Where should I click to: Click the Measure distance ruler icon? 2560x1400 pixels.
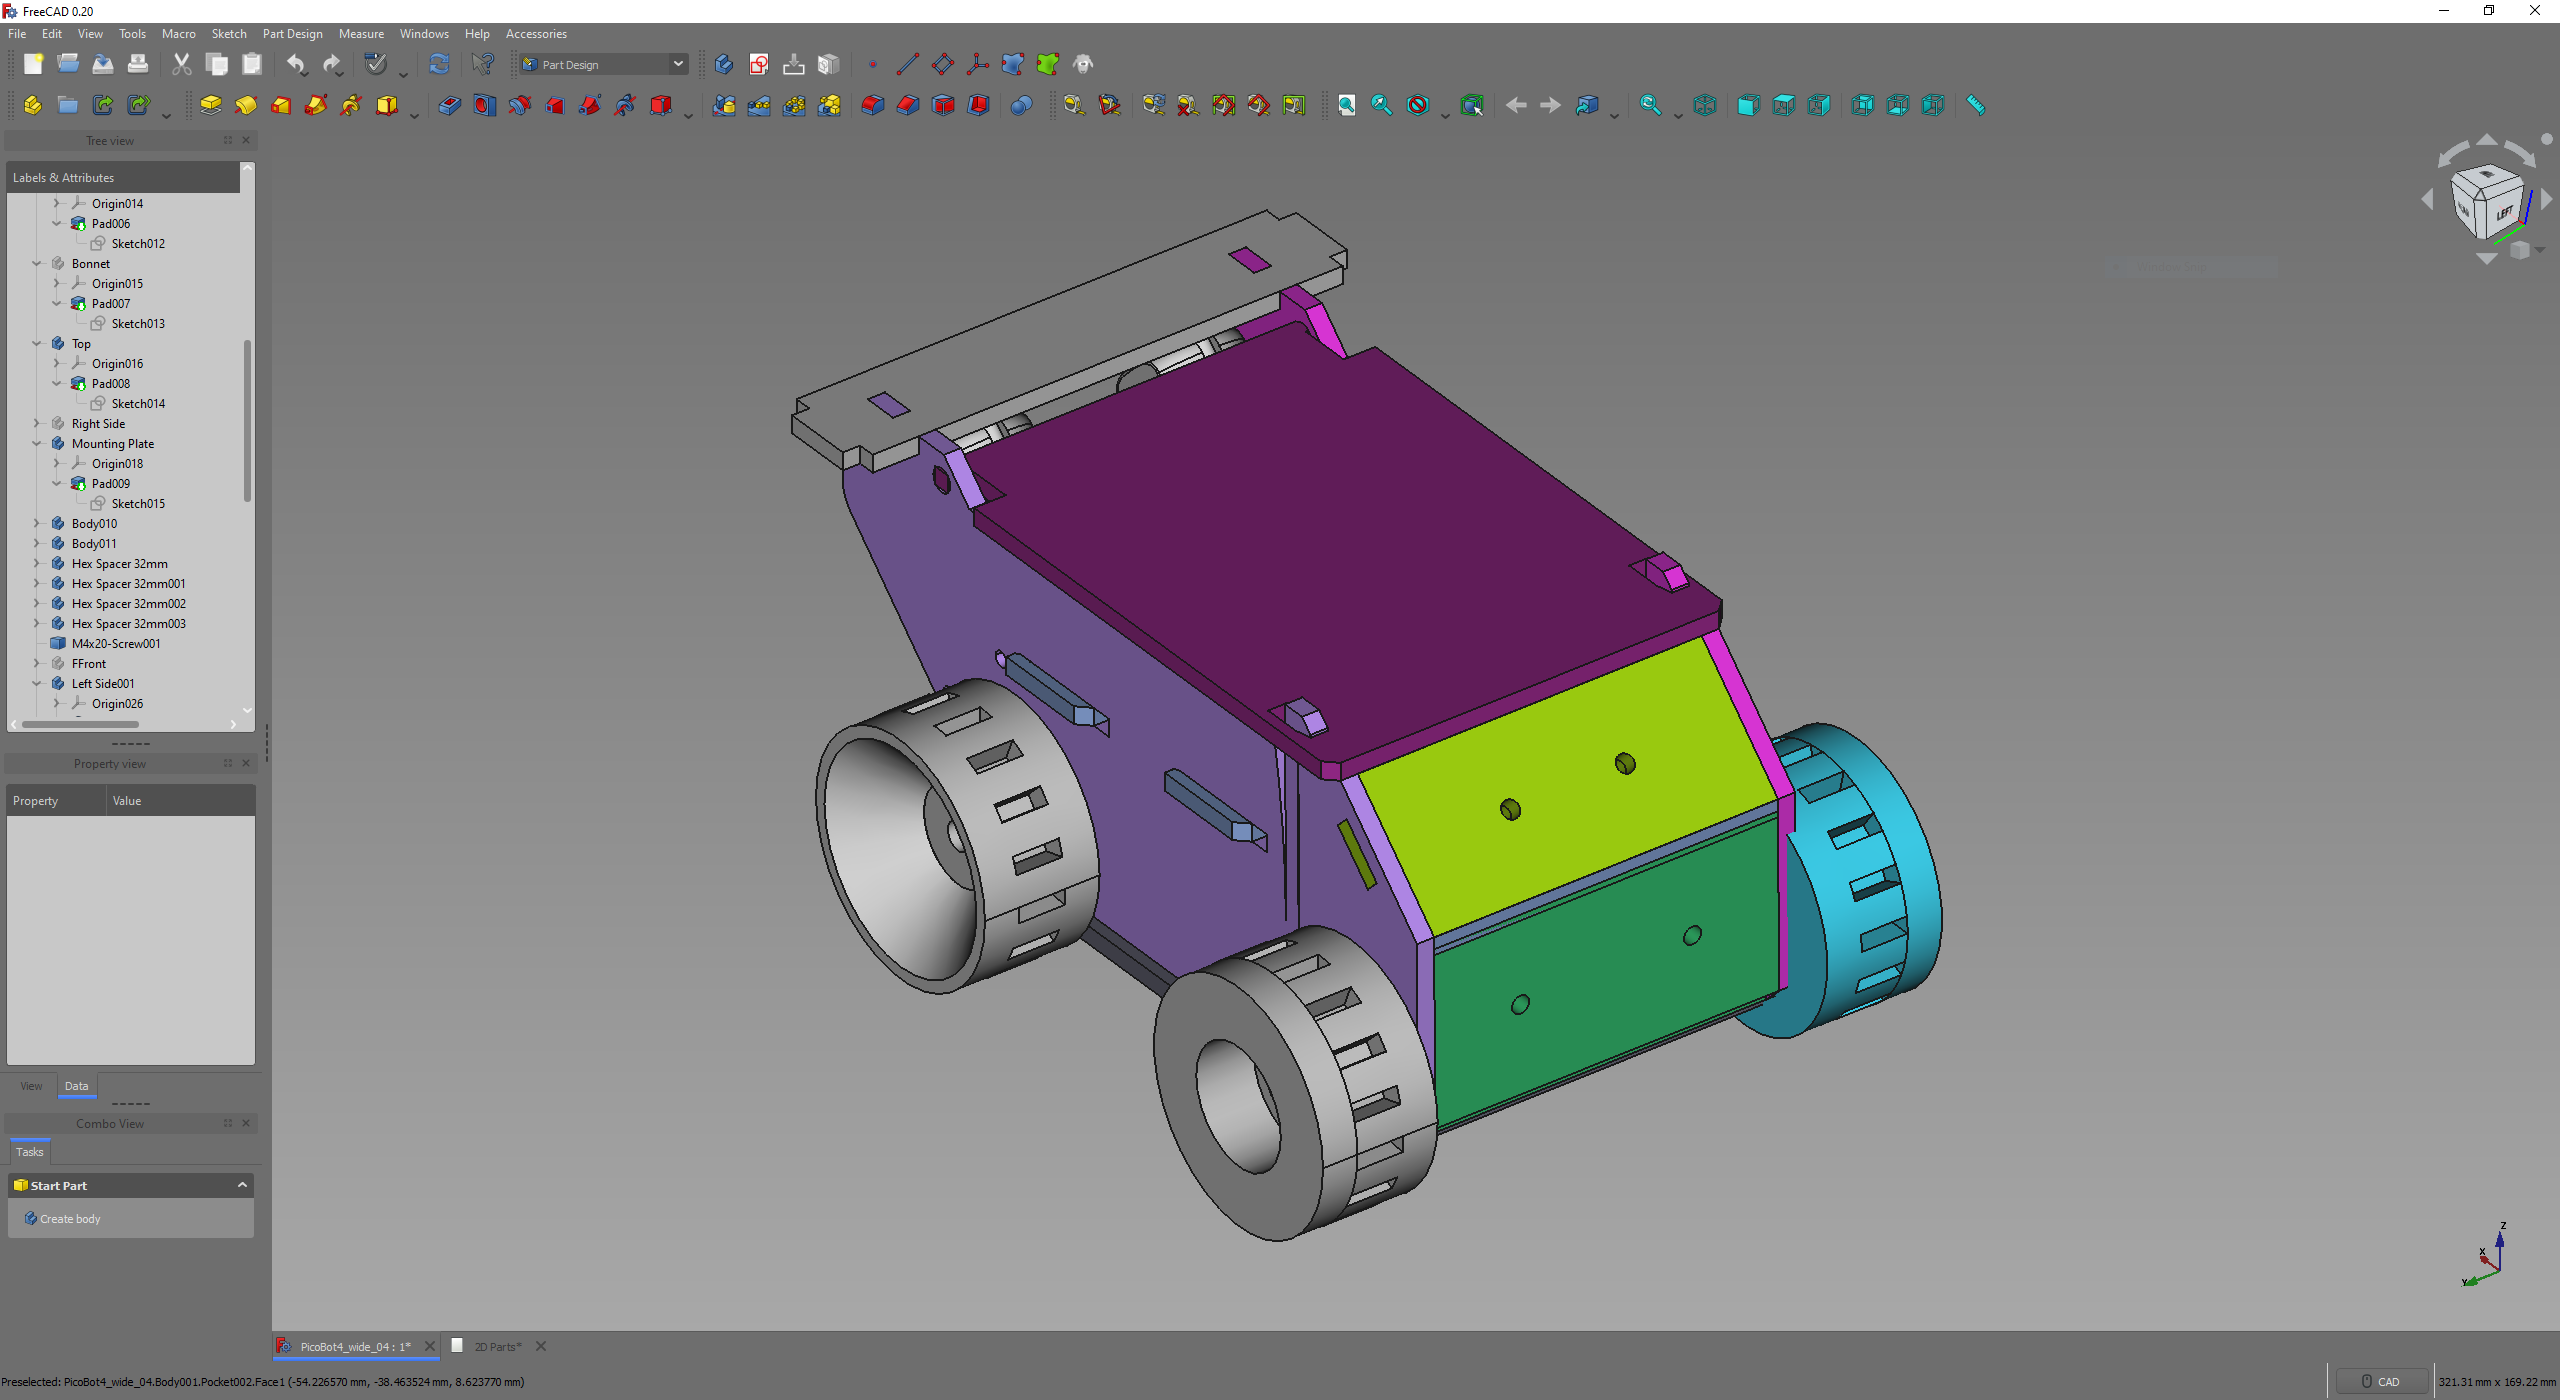[x=1976, y=105]
